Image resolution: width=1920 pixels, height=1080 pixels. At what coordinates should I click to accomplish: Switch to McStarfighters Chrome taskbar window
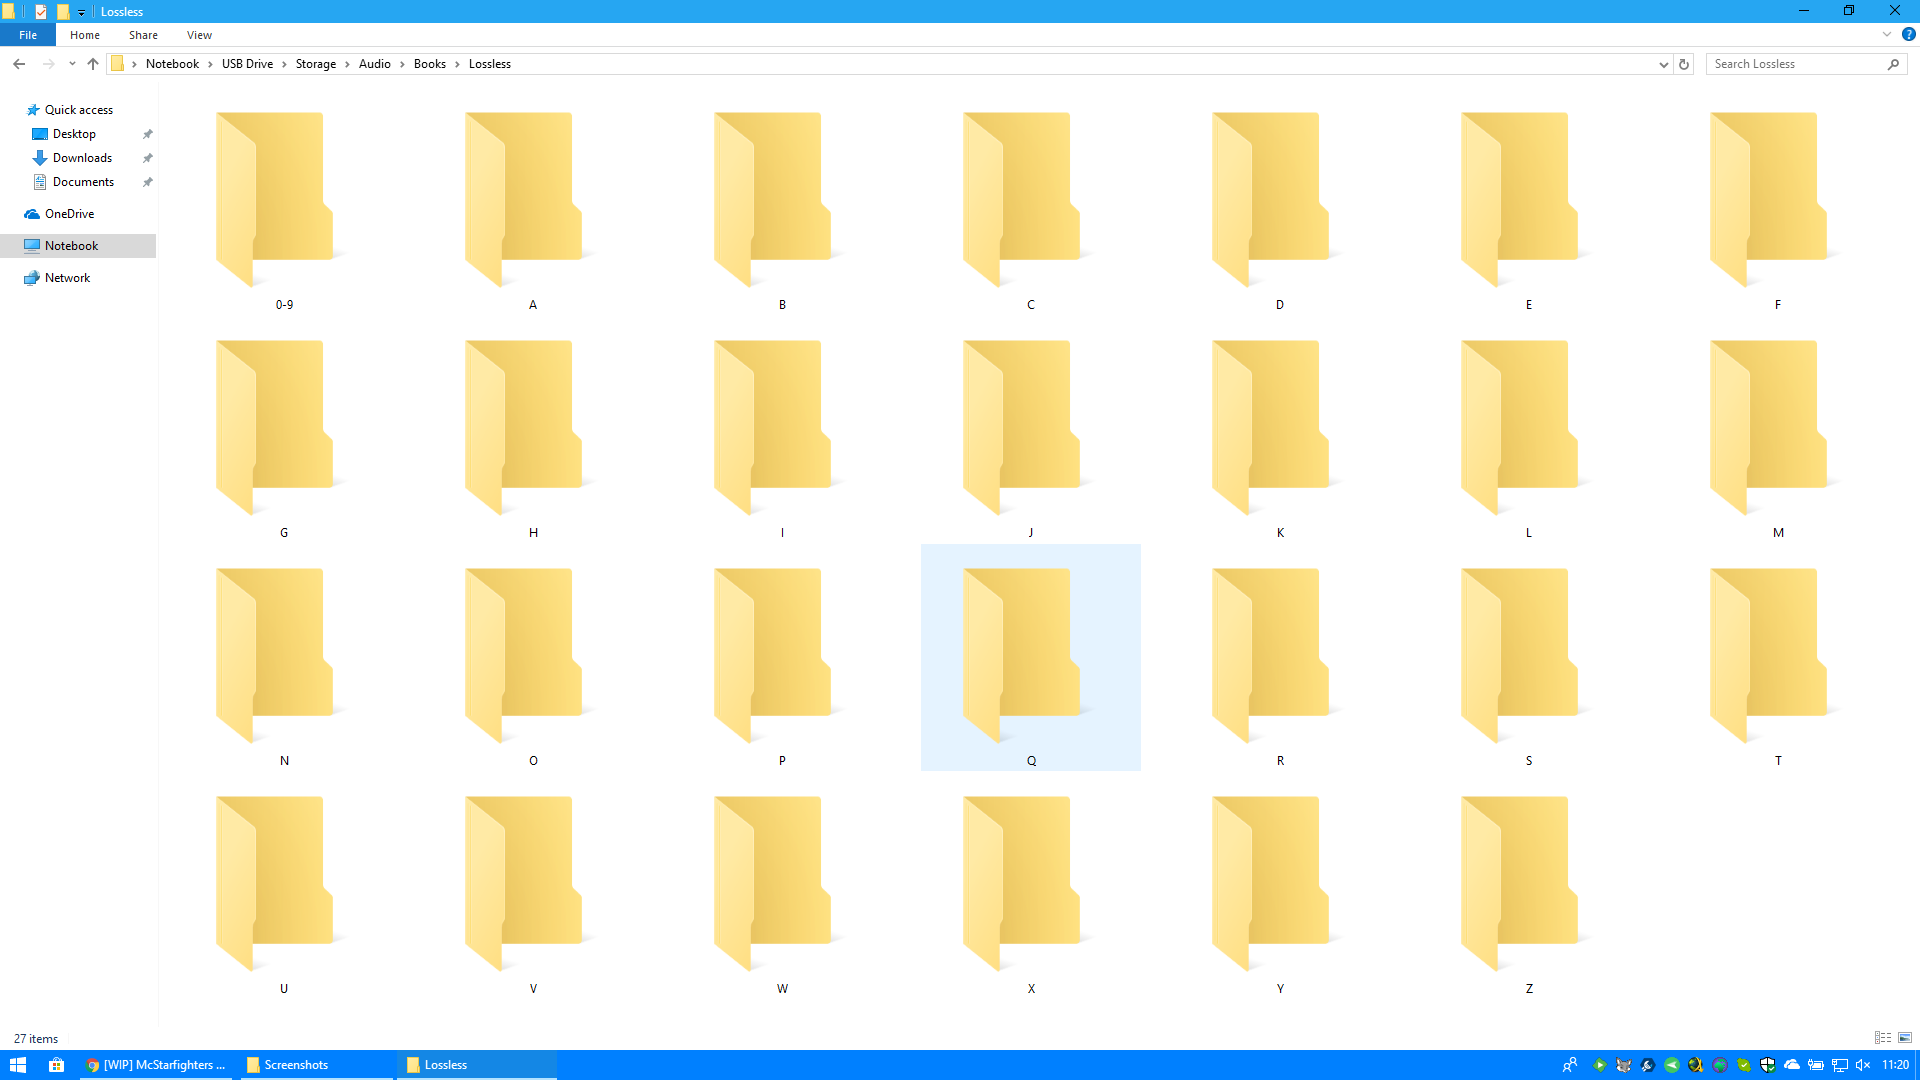pyautogui.click(x=156, y=1065)
